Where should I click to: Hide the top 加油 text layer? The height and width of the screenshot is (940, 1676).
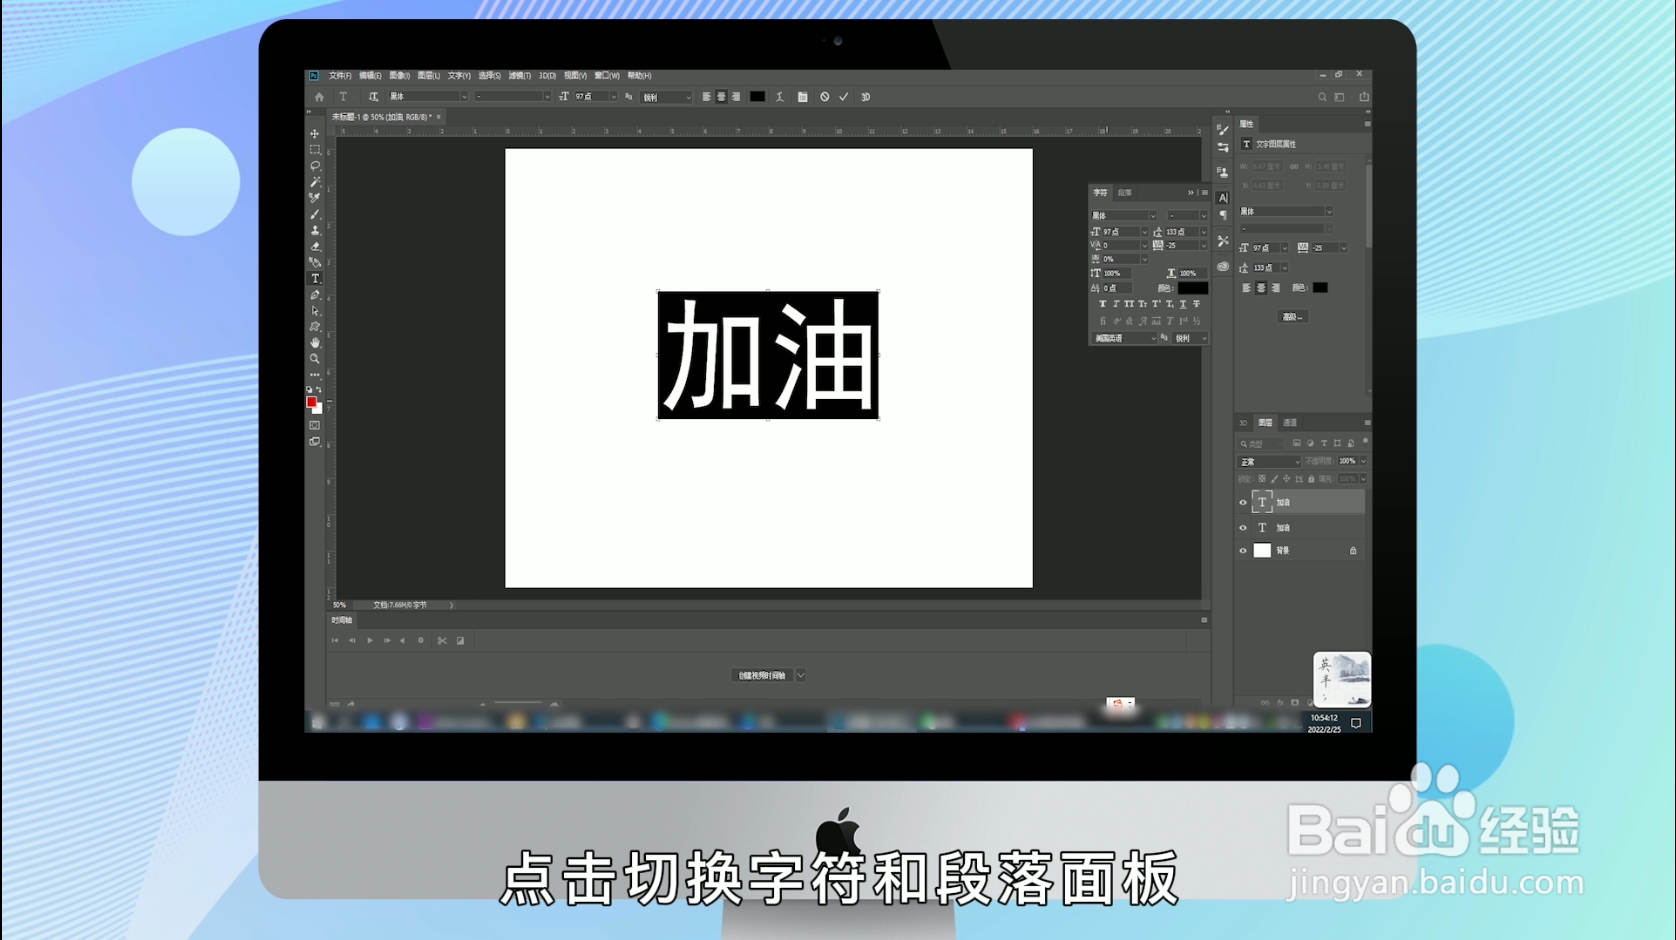[x=1243, y=502]
